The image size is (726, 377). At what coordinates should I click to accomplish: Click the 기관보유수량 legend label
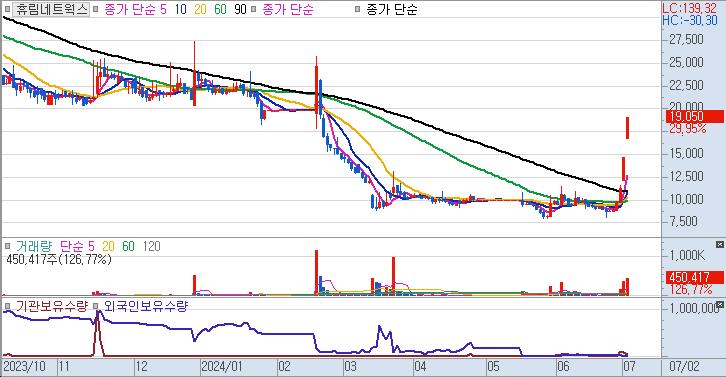51,306
